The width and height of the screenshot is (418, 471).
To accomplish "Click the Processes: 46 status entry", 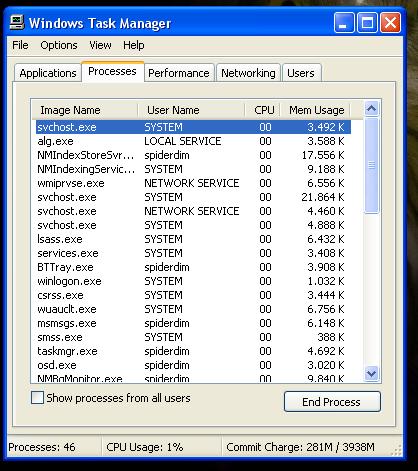I will click(x=42, y=447).
